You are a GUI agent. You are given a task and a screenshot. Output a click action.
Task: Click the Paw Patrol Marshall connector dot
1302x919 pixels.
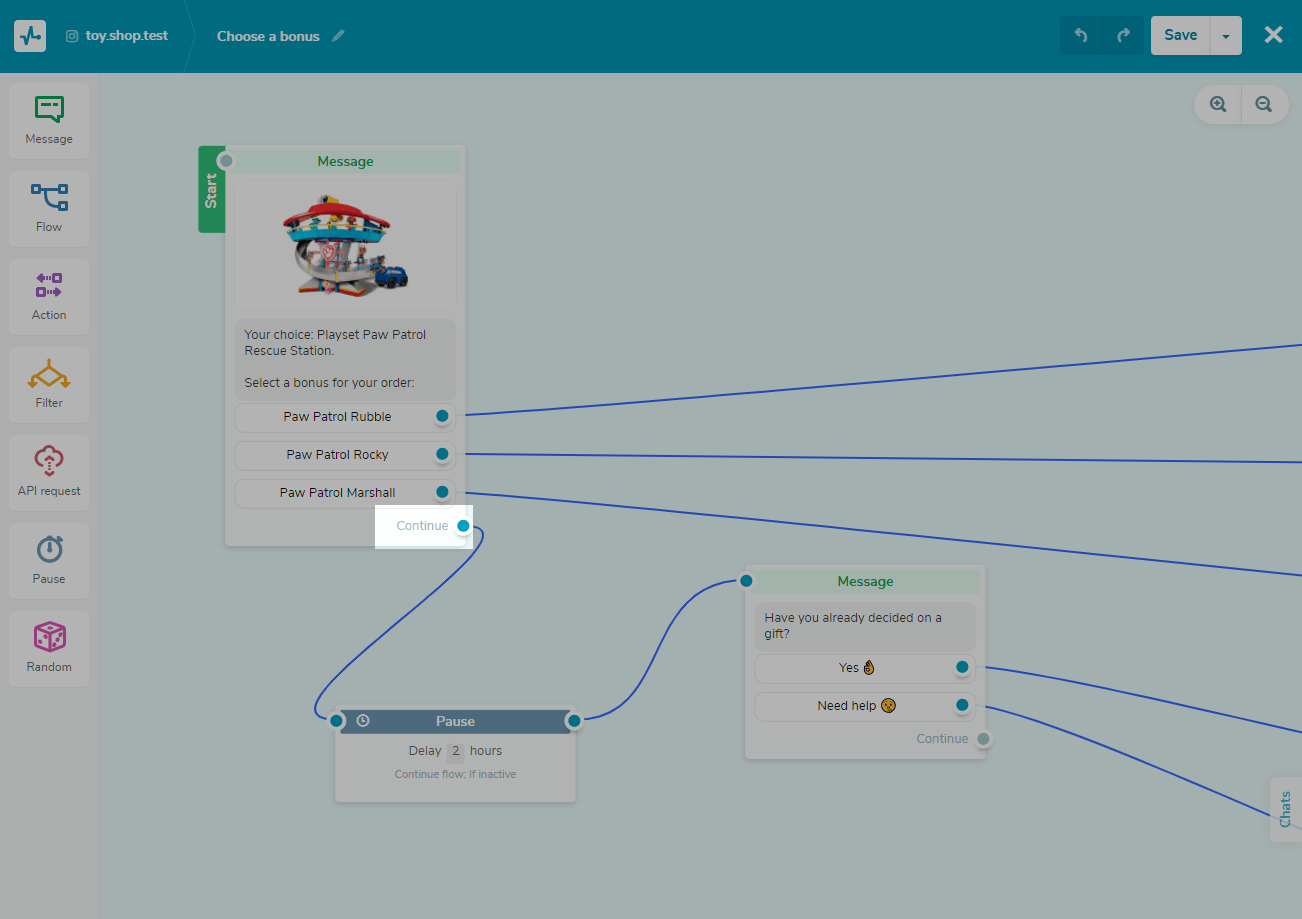click(442, 492)
